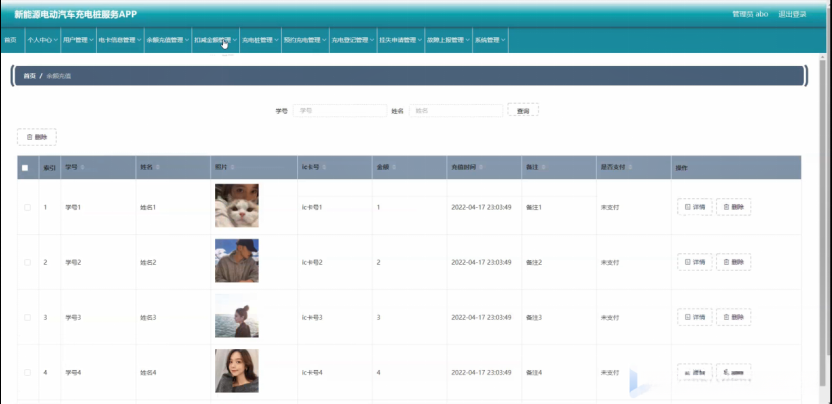Expand the 电卡信息管理 menu

tap(120, 40)
